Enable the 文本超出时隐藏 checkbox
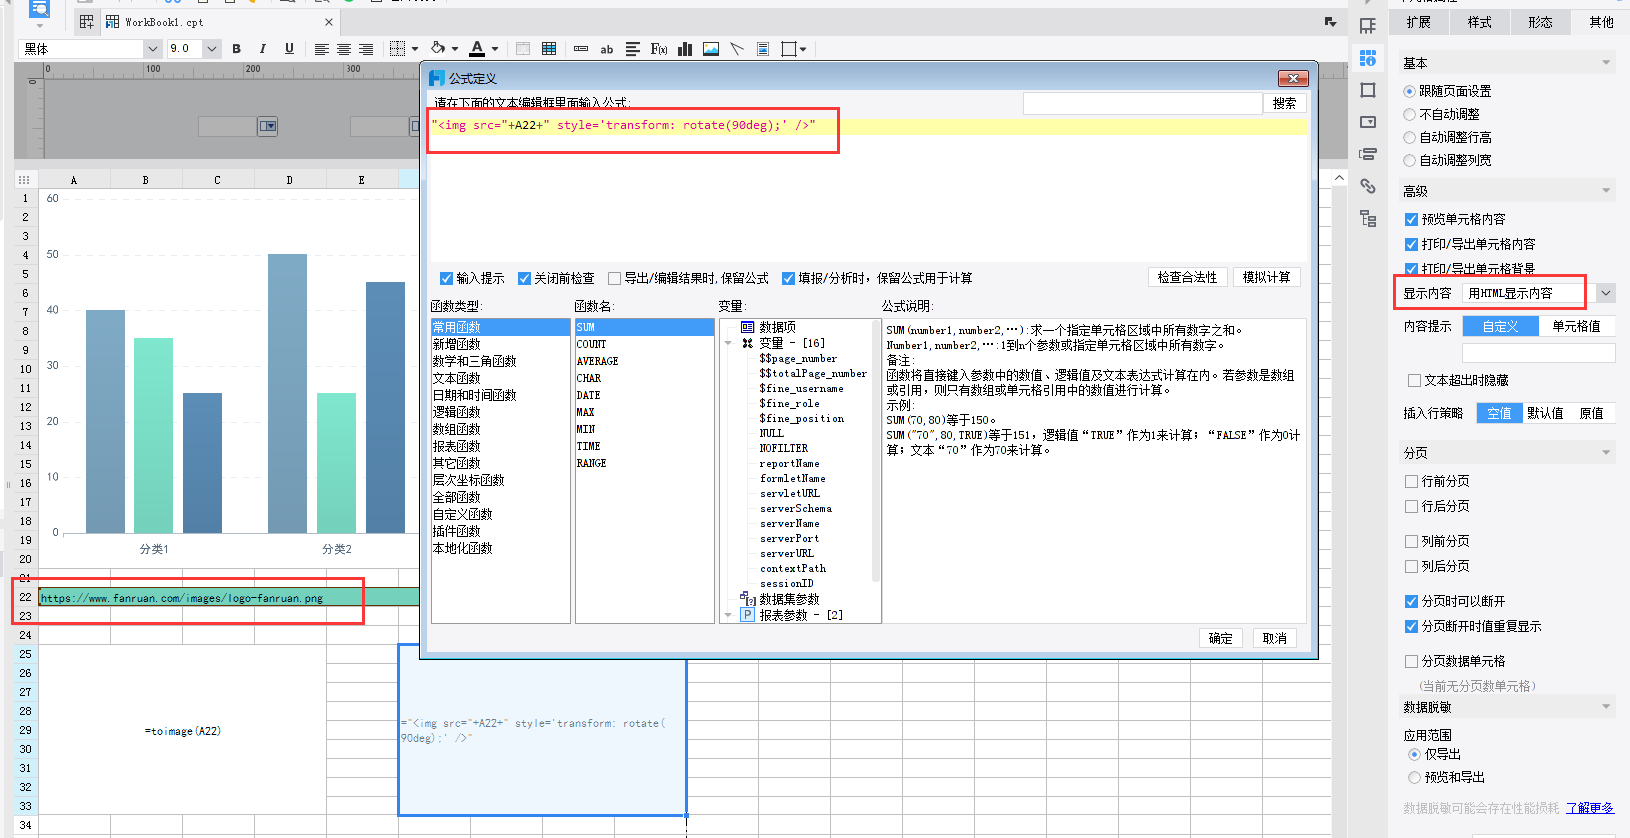1630x838 pixels. 1414,380
